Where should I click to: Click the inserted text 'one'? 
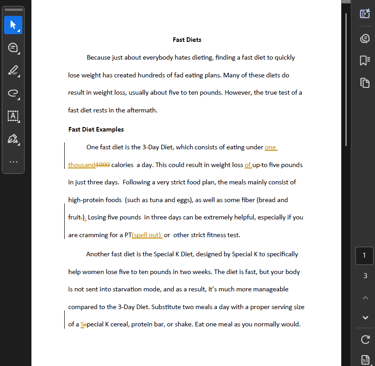270,147
